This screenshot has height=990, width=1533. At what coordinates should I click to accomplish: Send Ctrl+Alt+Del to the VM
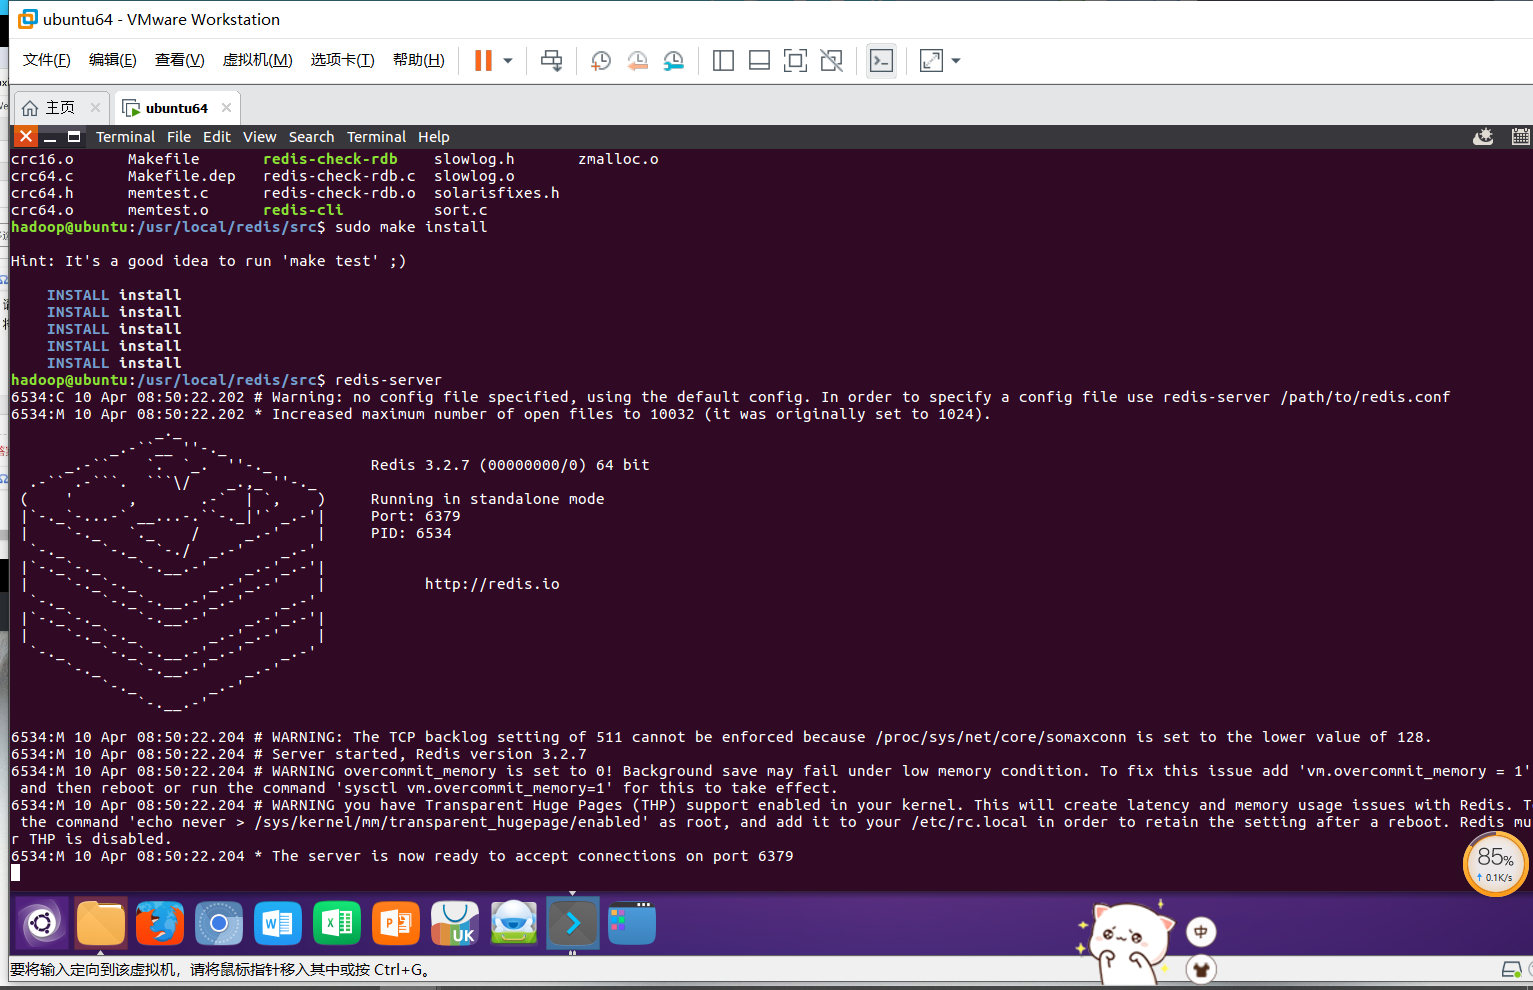click(x=551, y=61)
